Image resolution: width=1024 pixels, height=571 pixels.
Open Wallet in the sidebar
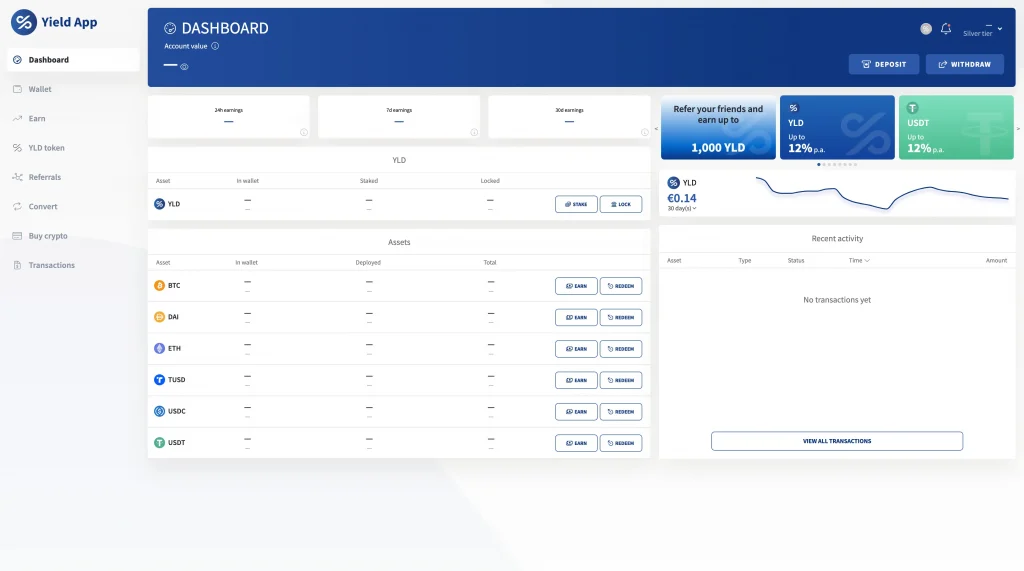pyautogui.click(x=40, y=89)
